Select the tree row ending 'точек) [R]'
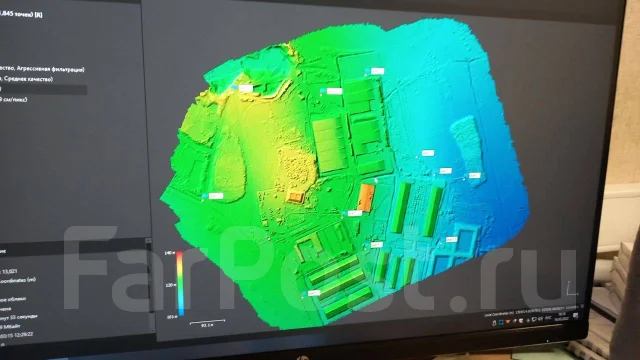 (x=21, y=14)
